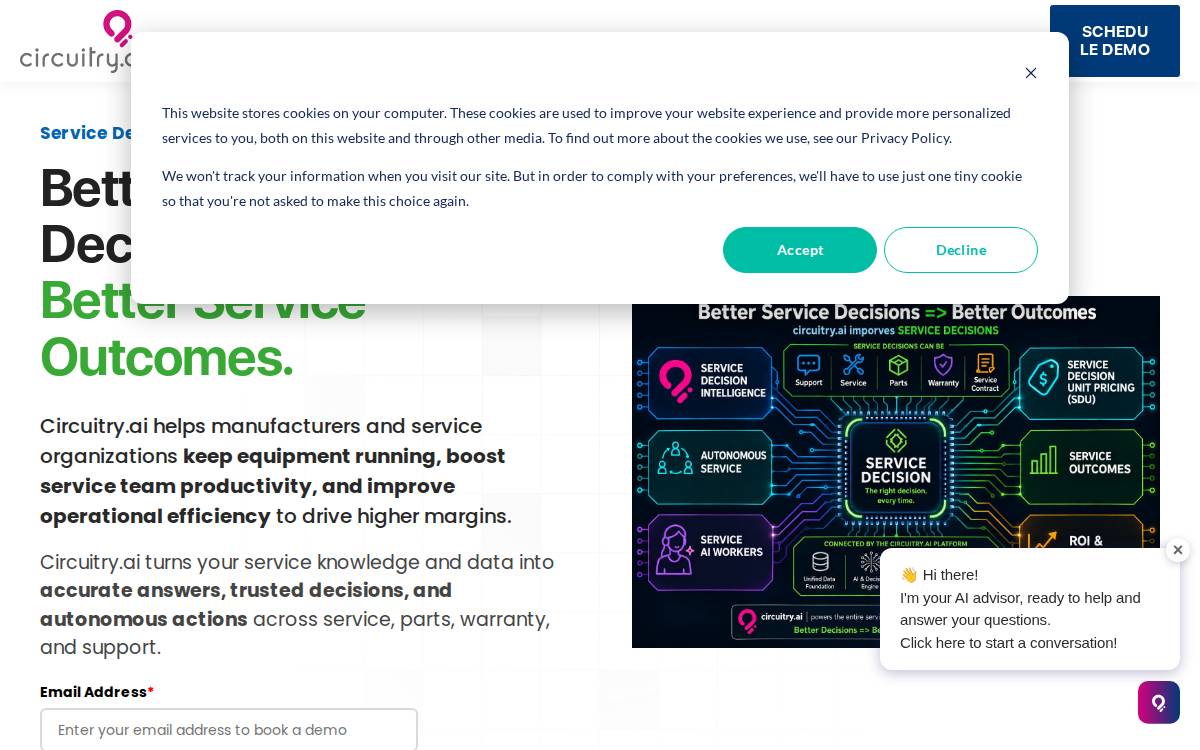
Task: Click the Service Decision Unit Pricing tile
Action: (1082, 382)
